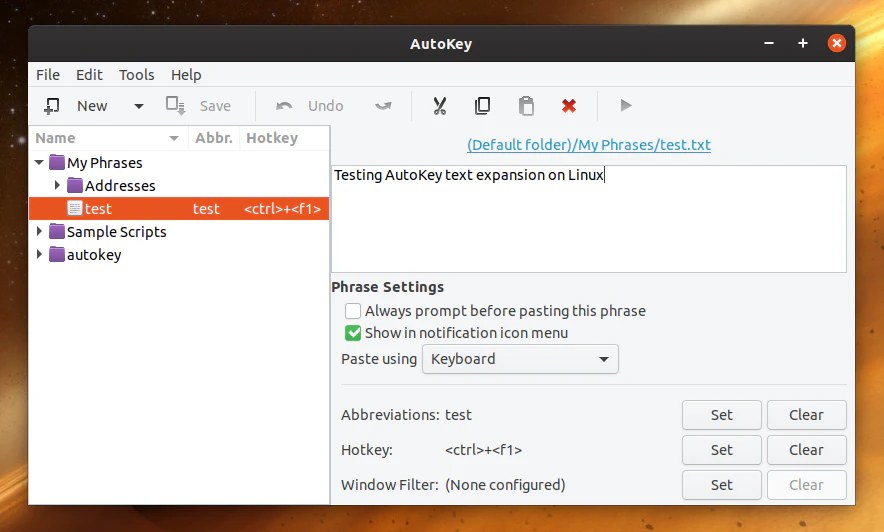Image resolution: width=884 pixels, height=532 pixels.
Task: Expand the Sample Scripts folder
Action: [39, 231]
